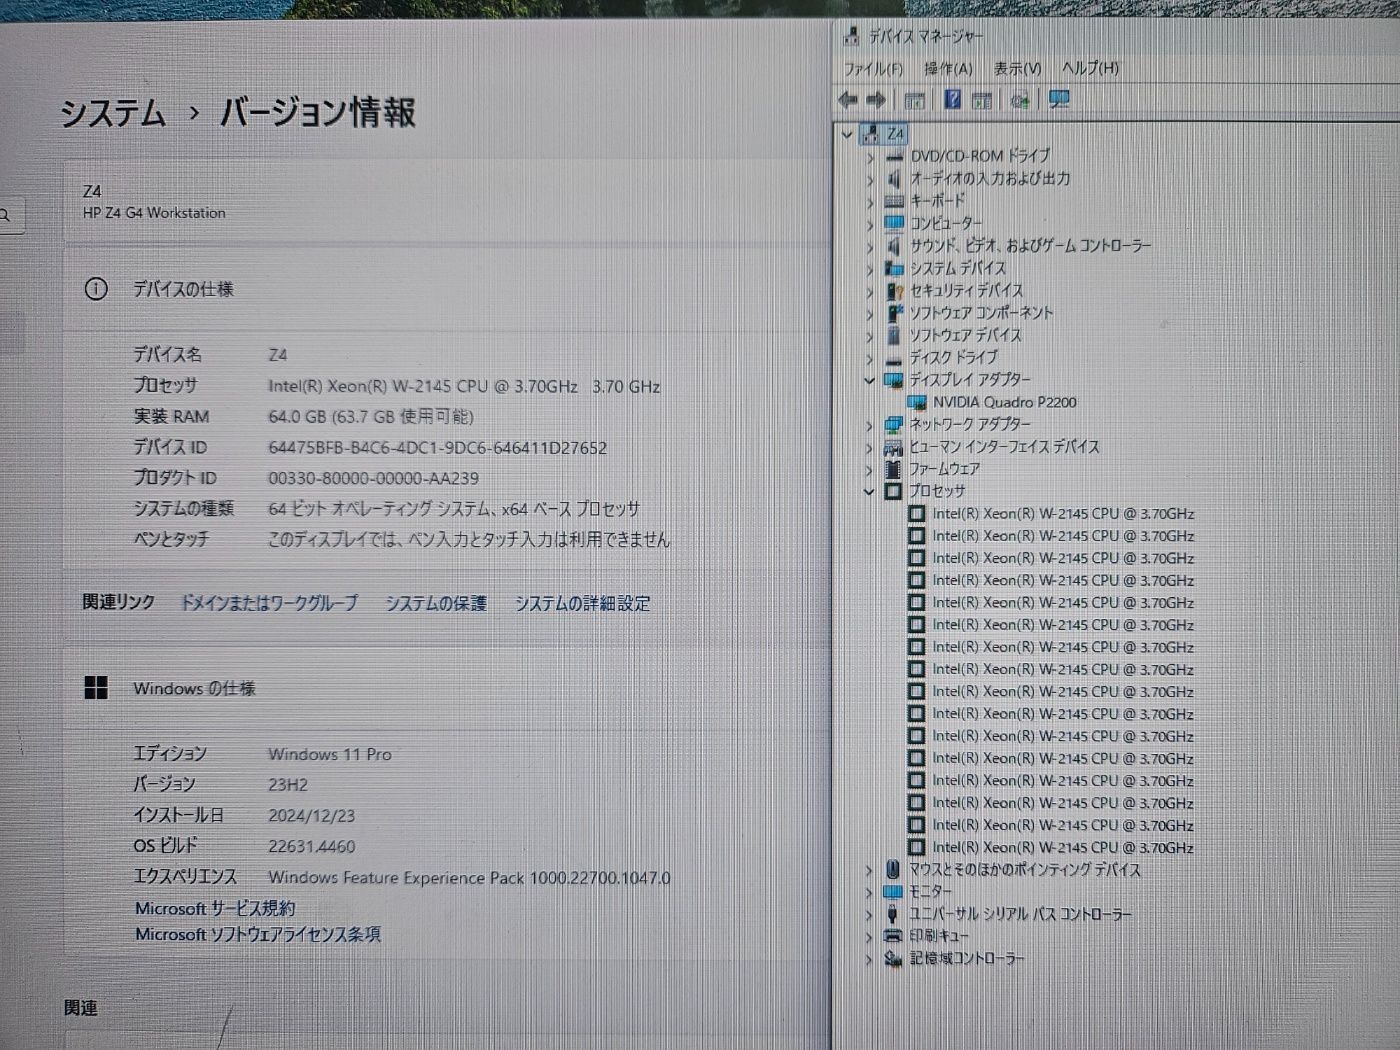Click the バージョン情報 page title
This screenshot has width=1400, height=1050.
tap(317, 112)
